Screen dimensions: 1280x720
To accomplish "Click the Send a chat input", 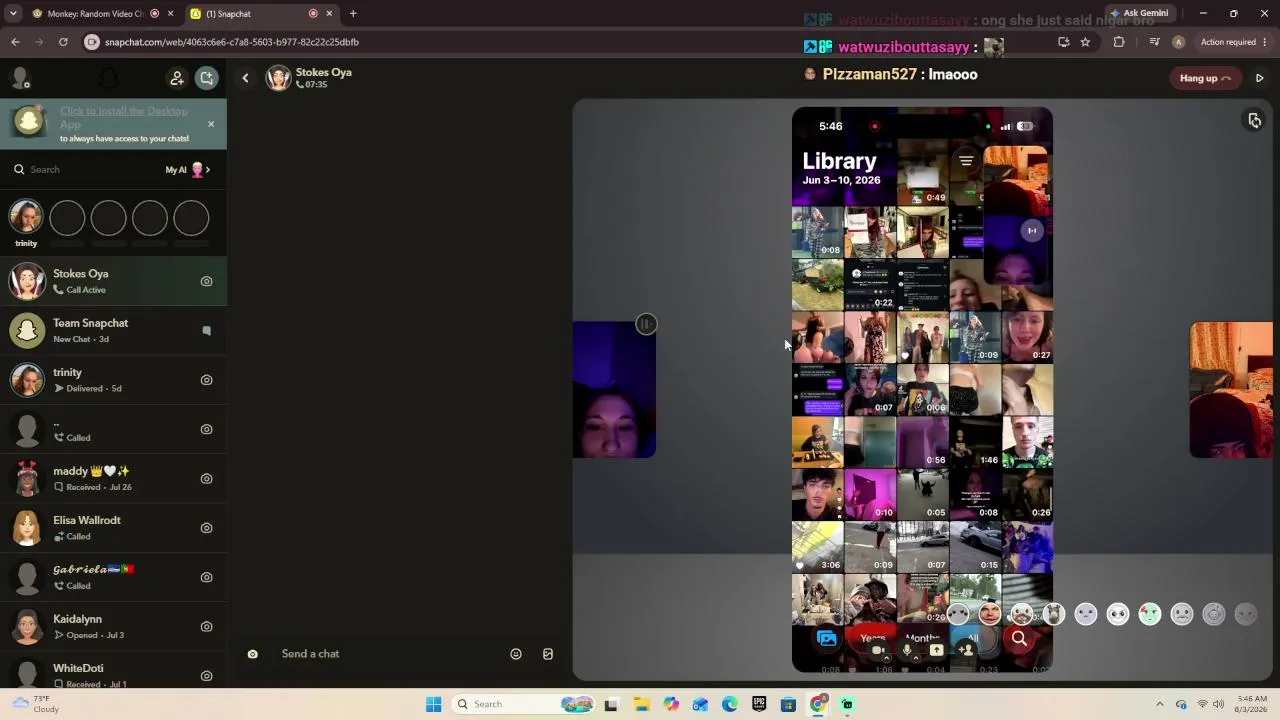I will pos(390,654).
